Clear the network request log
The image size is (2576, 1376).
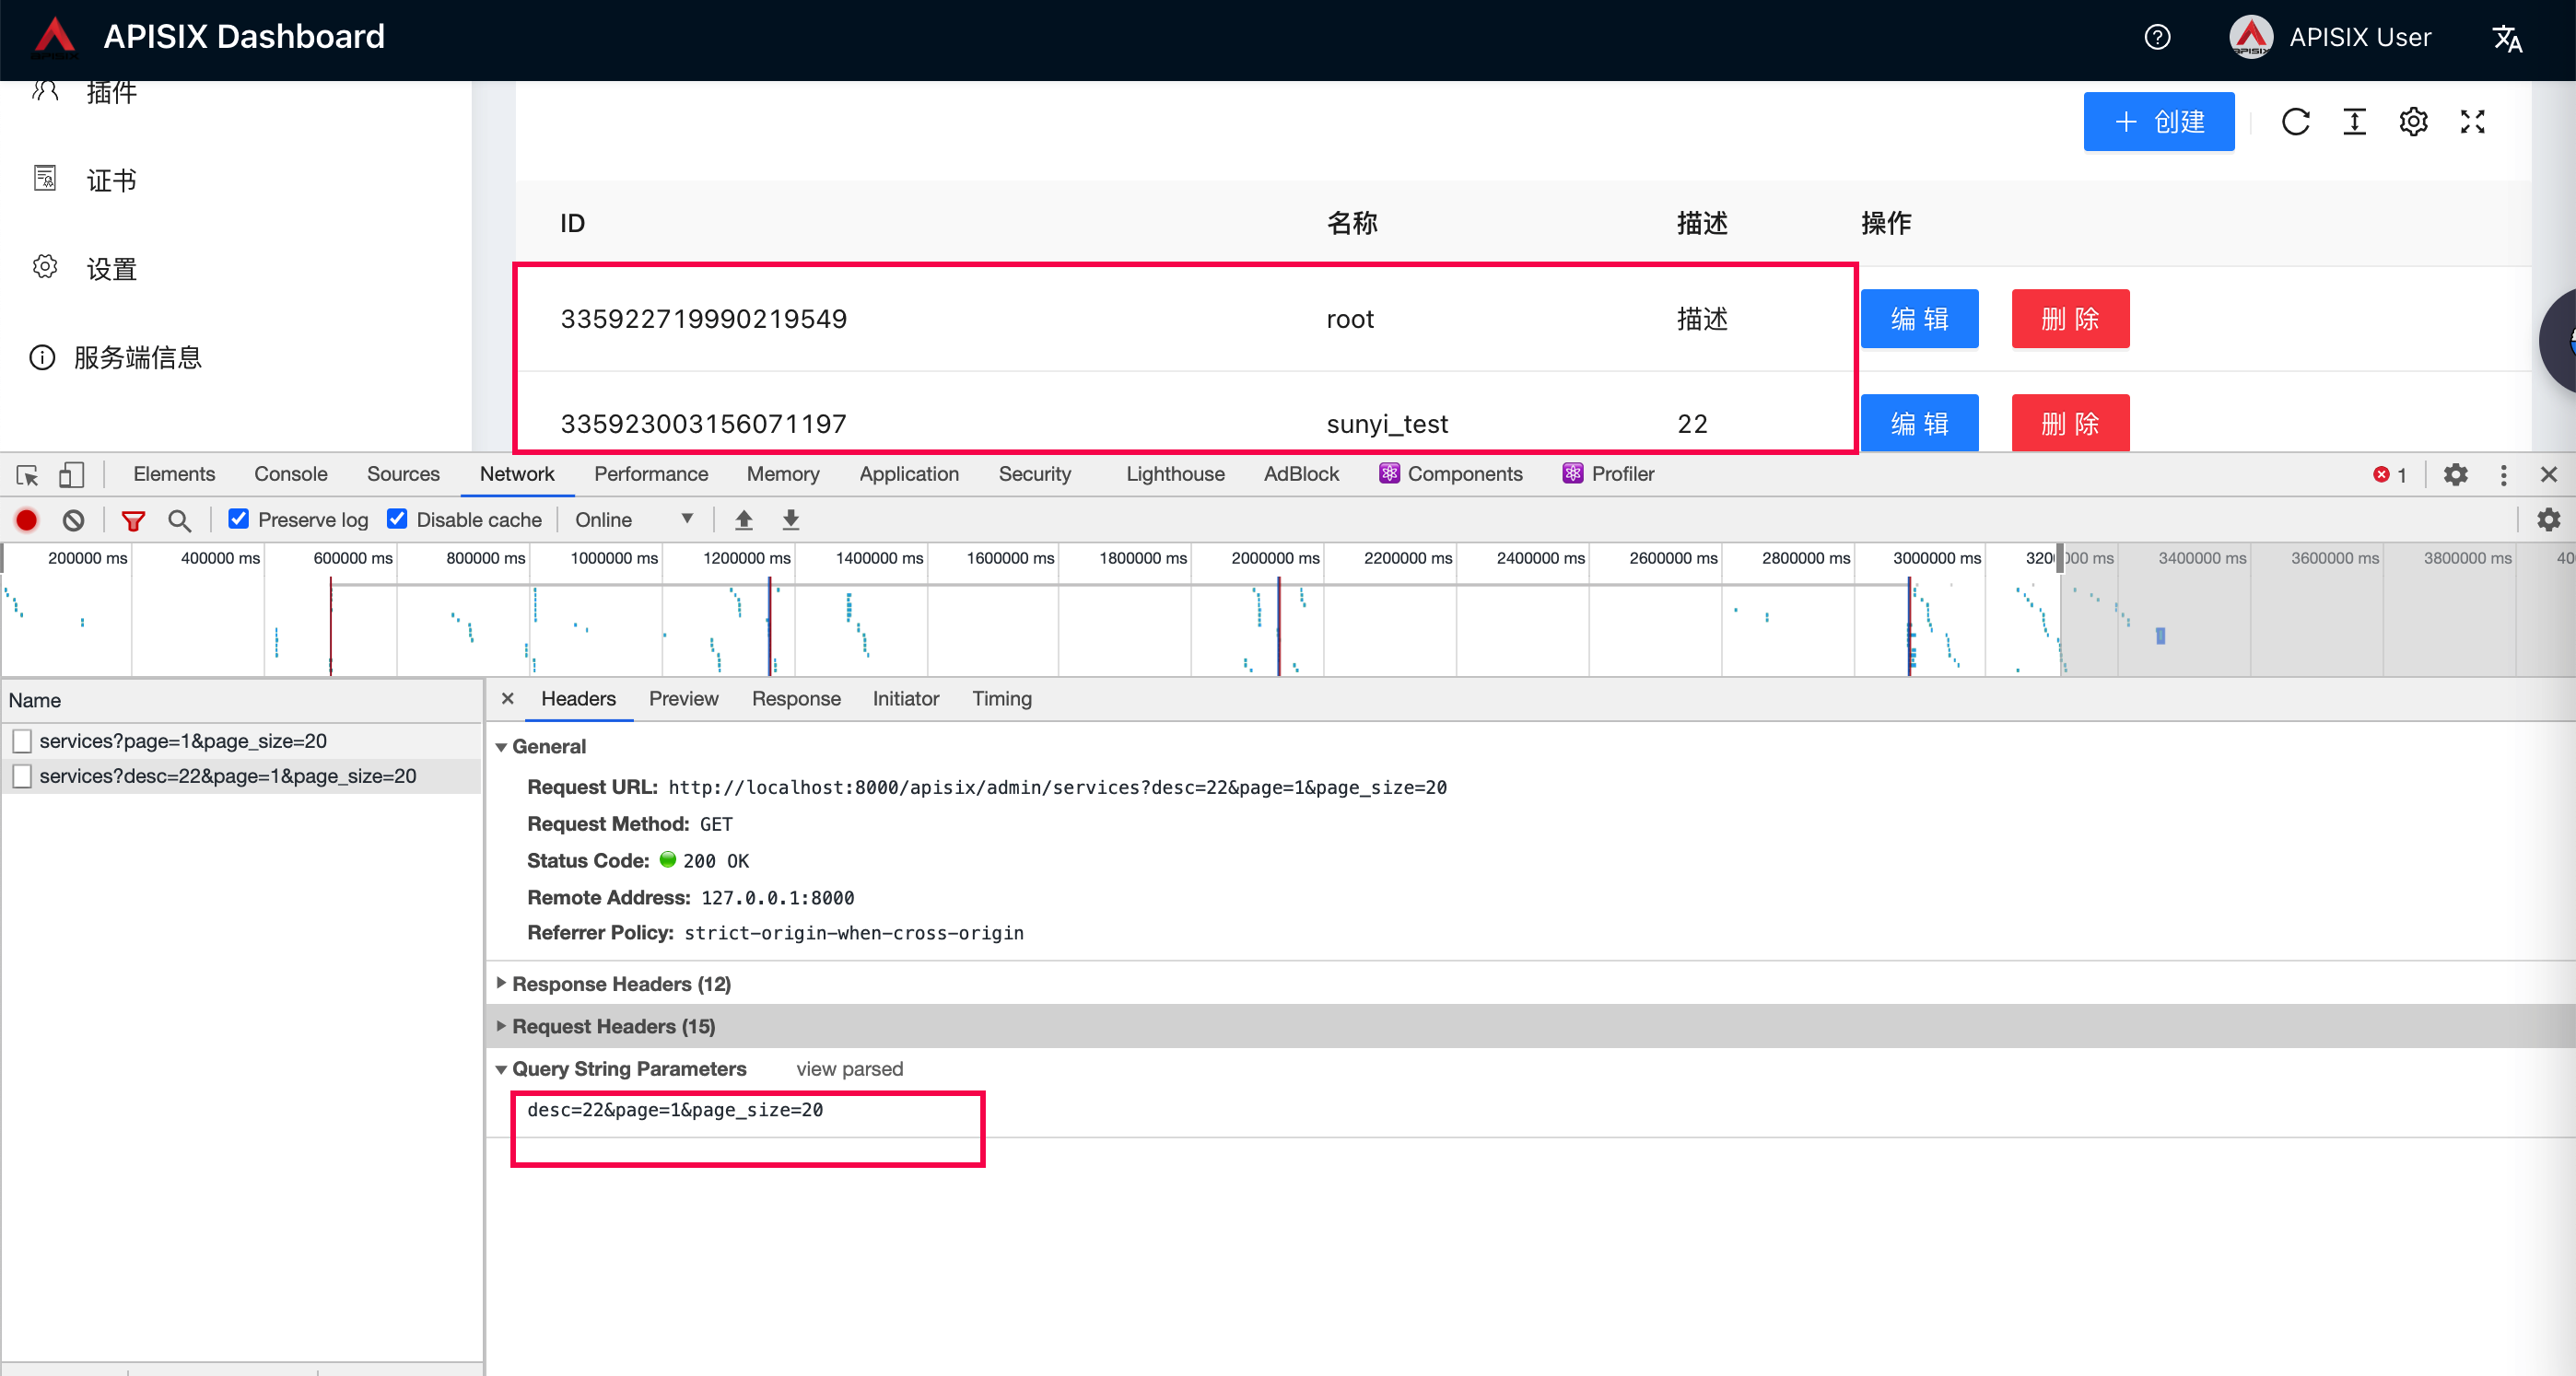(73, 520)
